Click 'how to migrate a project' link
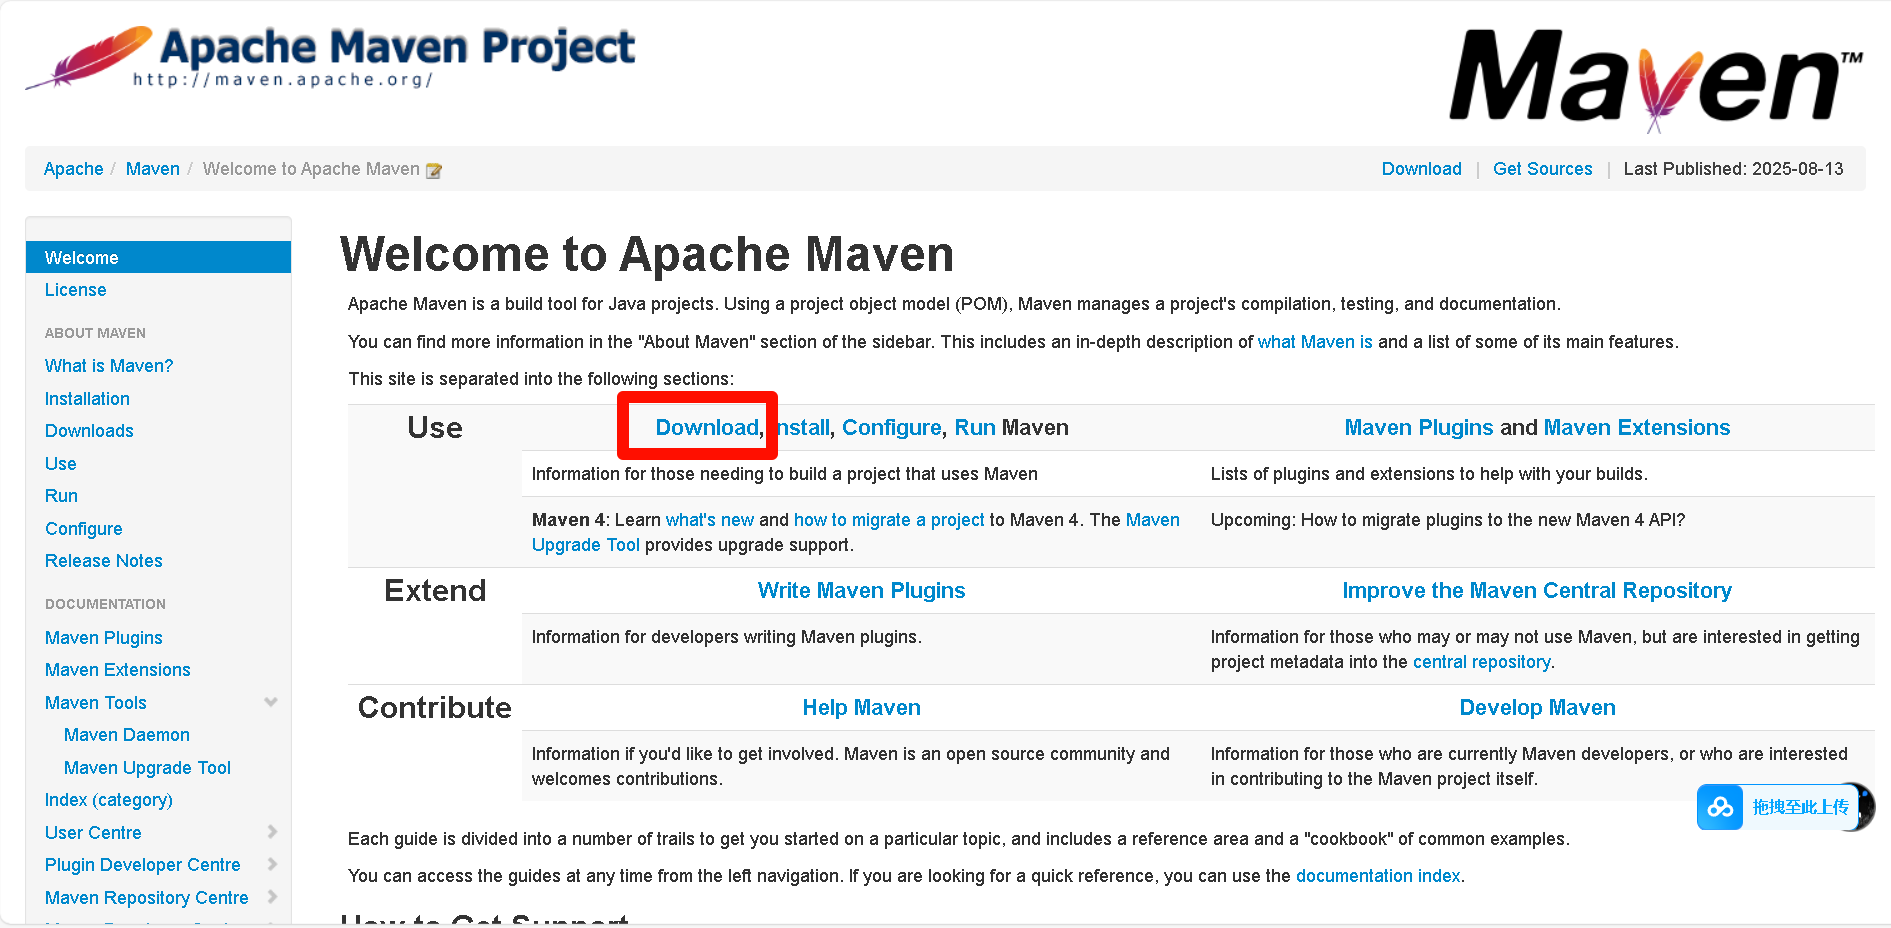 (889, 520)
